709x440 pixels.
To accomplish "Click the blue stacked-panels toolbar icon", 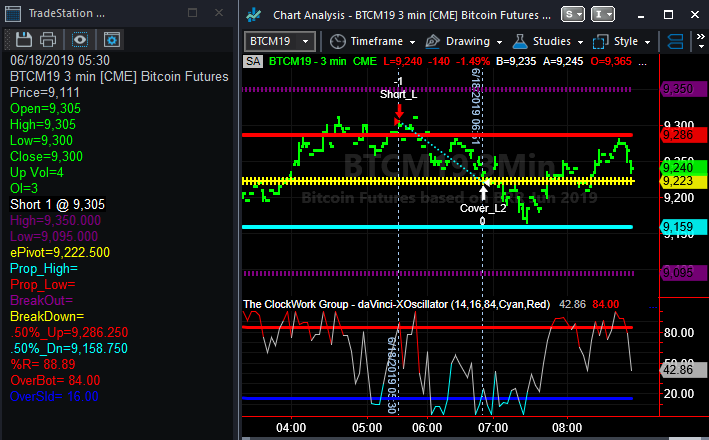I will tap(675, 42).
